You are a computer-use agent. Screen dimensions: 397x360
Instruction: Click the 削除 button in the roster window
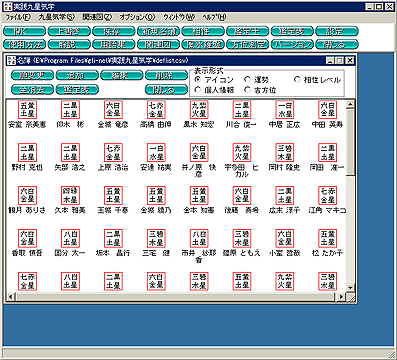click(166, 75)
